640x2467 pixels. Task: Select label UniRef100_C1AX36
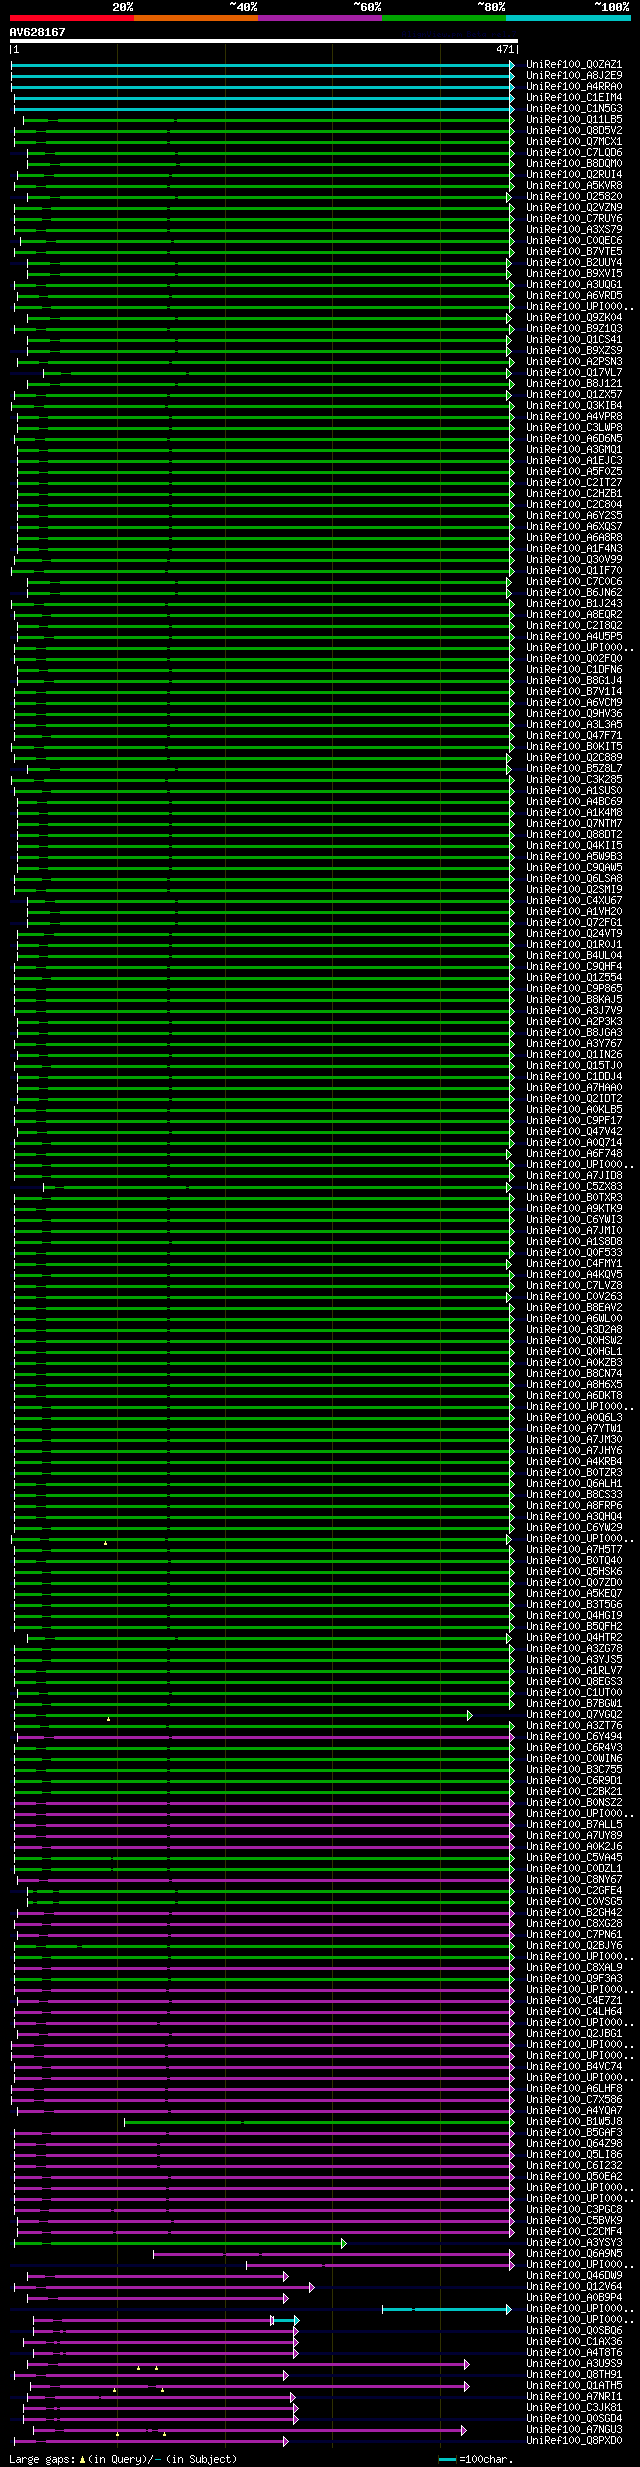(x=574, y=2342)
